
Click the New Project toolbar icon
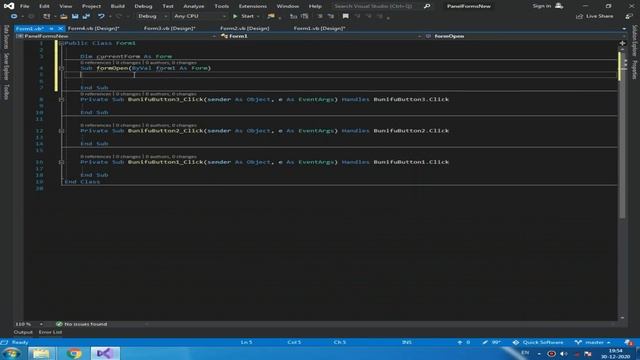pos(47,16)
